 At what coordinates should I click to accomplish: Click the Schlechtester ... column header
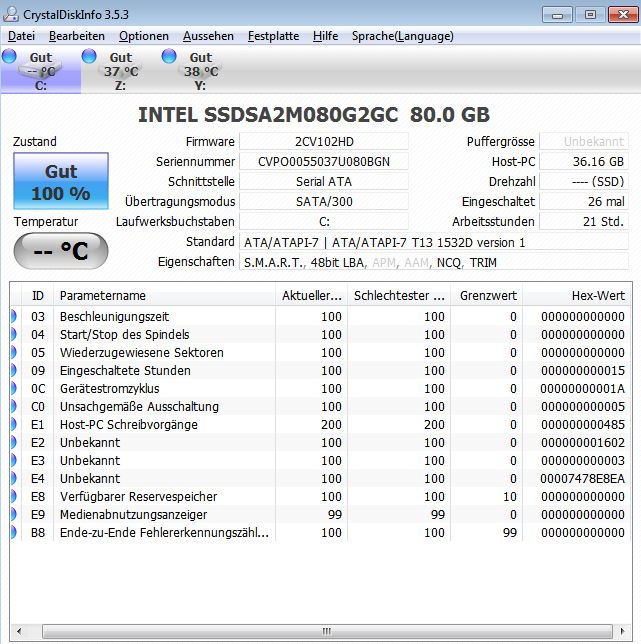[399, 296]
